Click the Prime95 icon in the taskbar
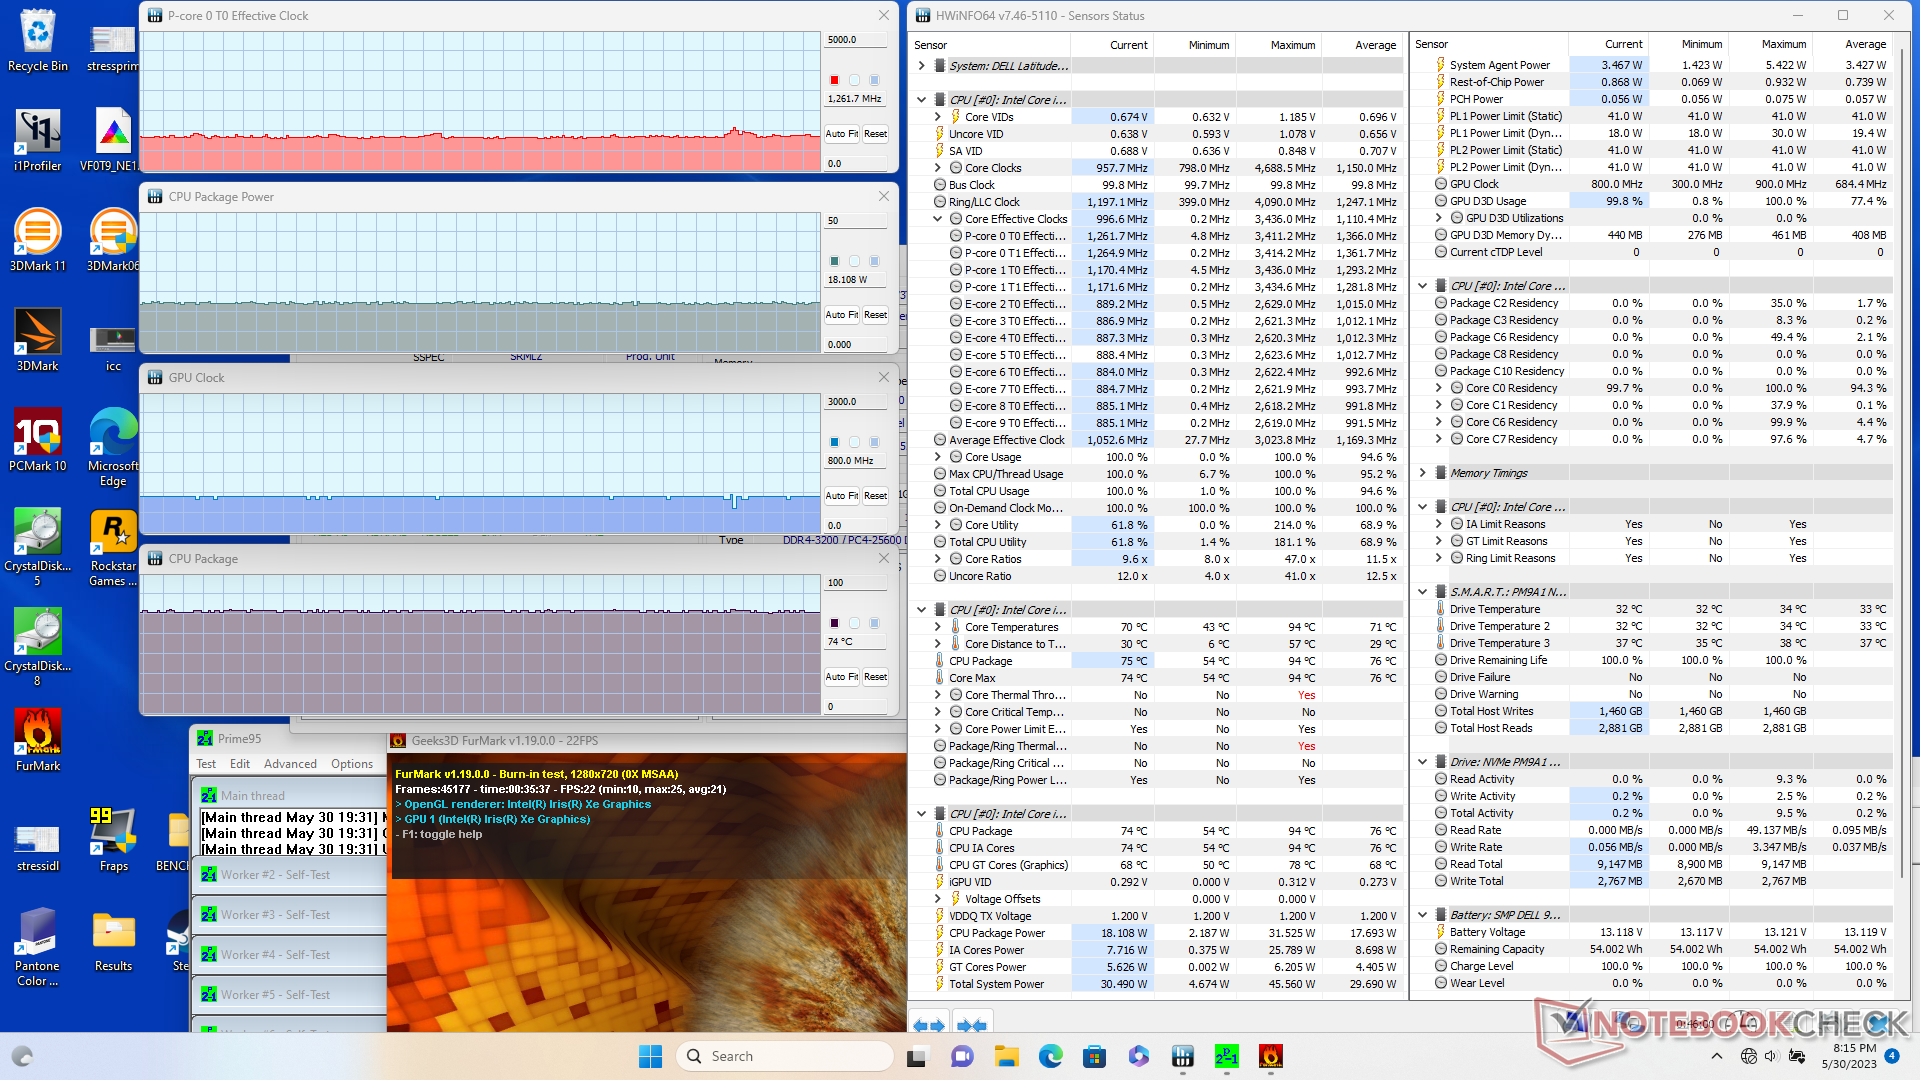This screenshot has height=1080, width=1920. [1227, 1056]
